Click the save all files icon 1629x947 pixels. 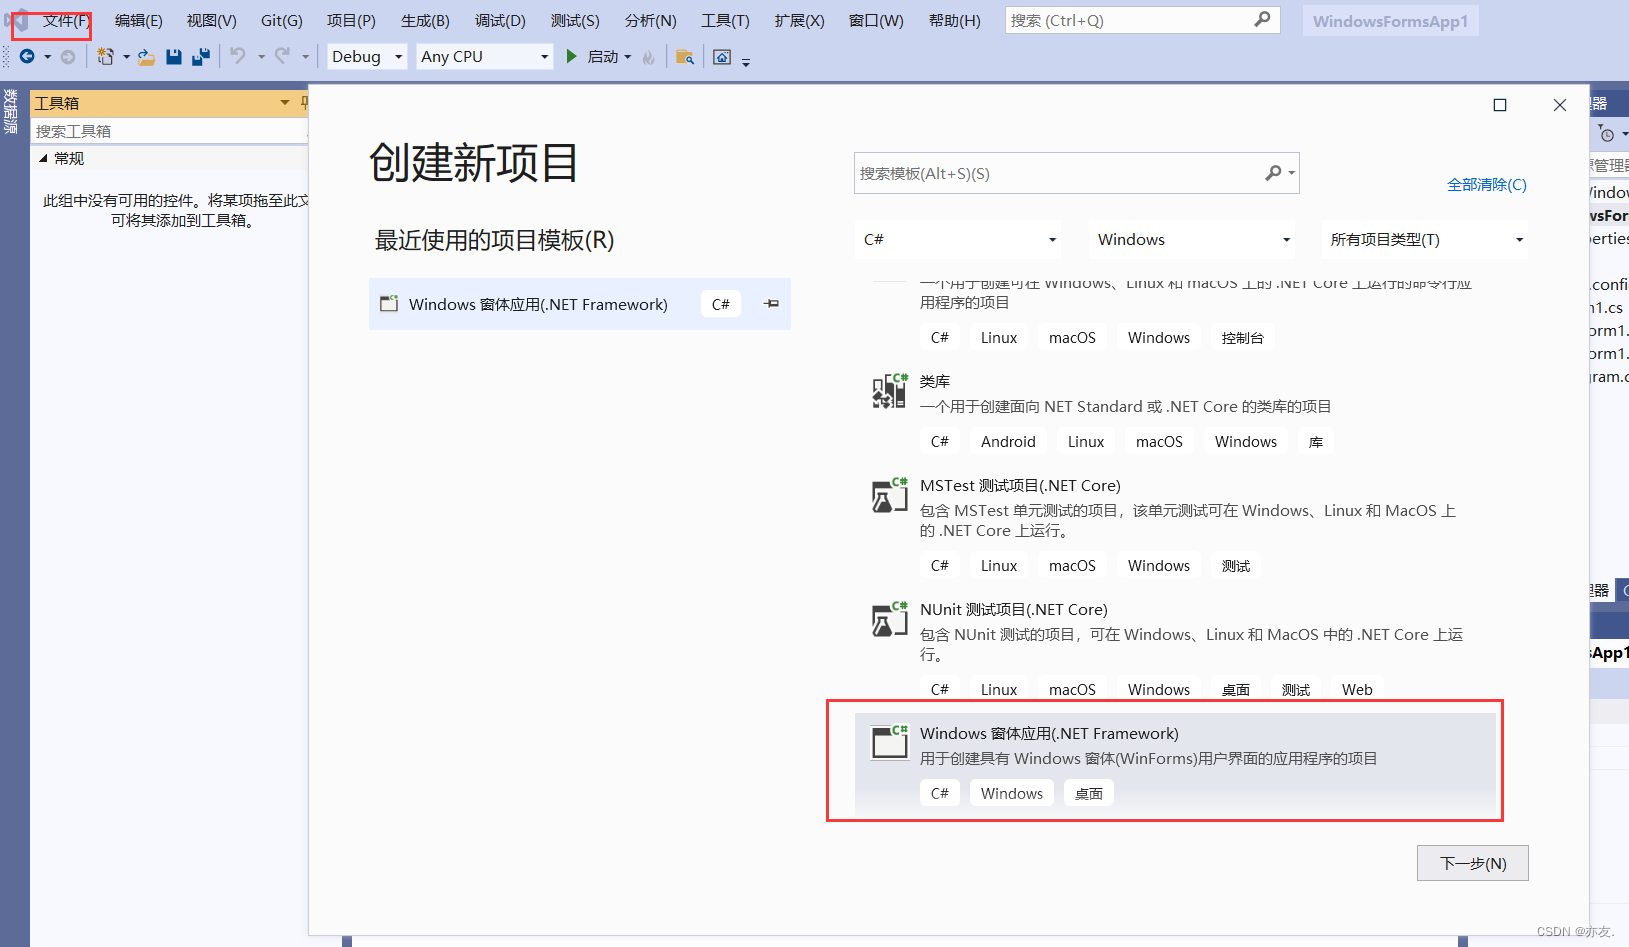201,57
